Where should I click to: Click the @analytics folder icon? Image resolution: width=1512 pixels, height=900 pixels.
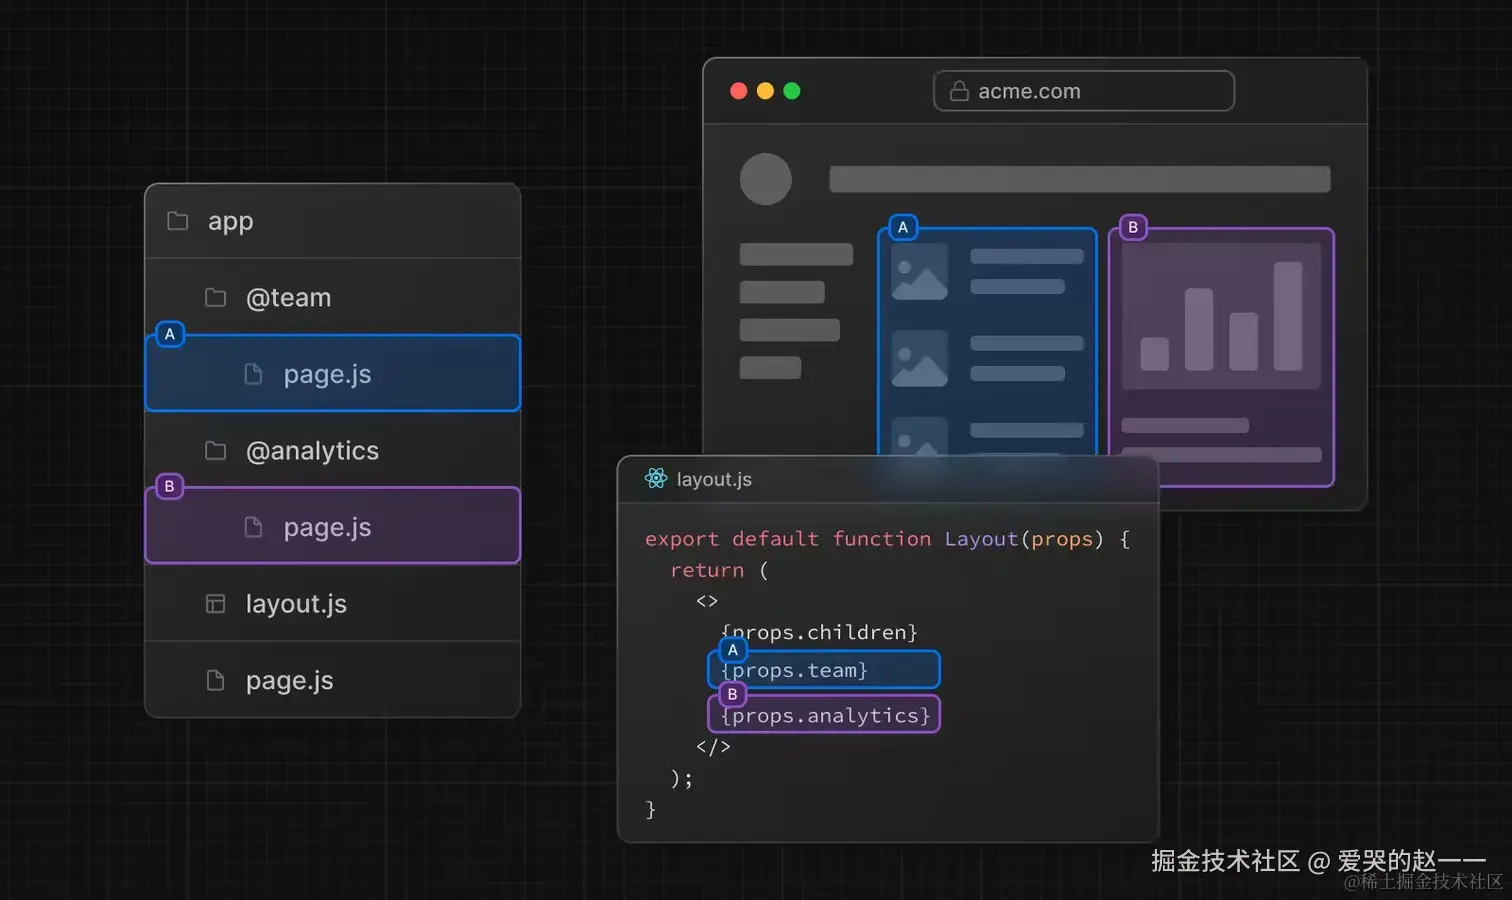pos(215,450)
